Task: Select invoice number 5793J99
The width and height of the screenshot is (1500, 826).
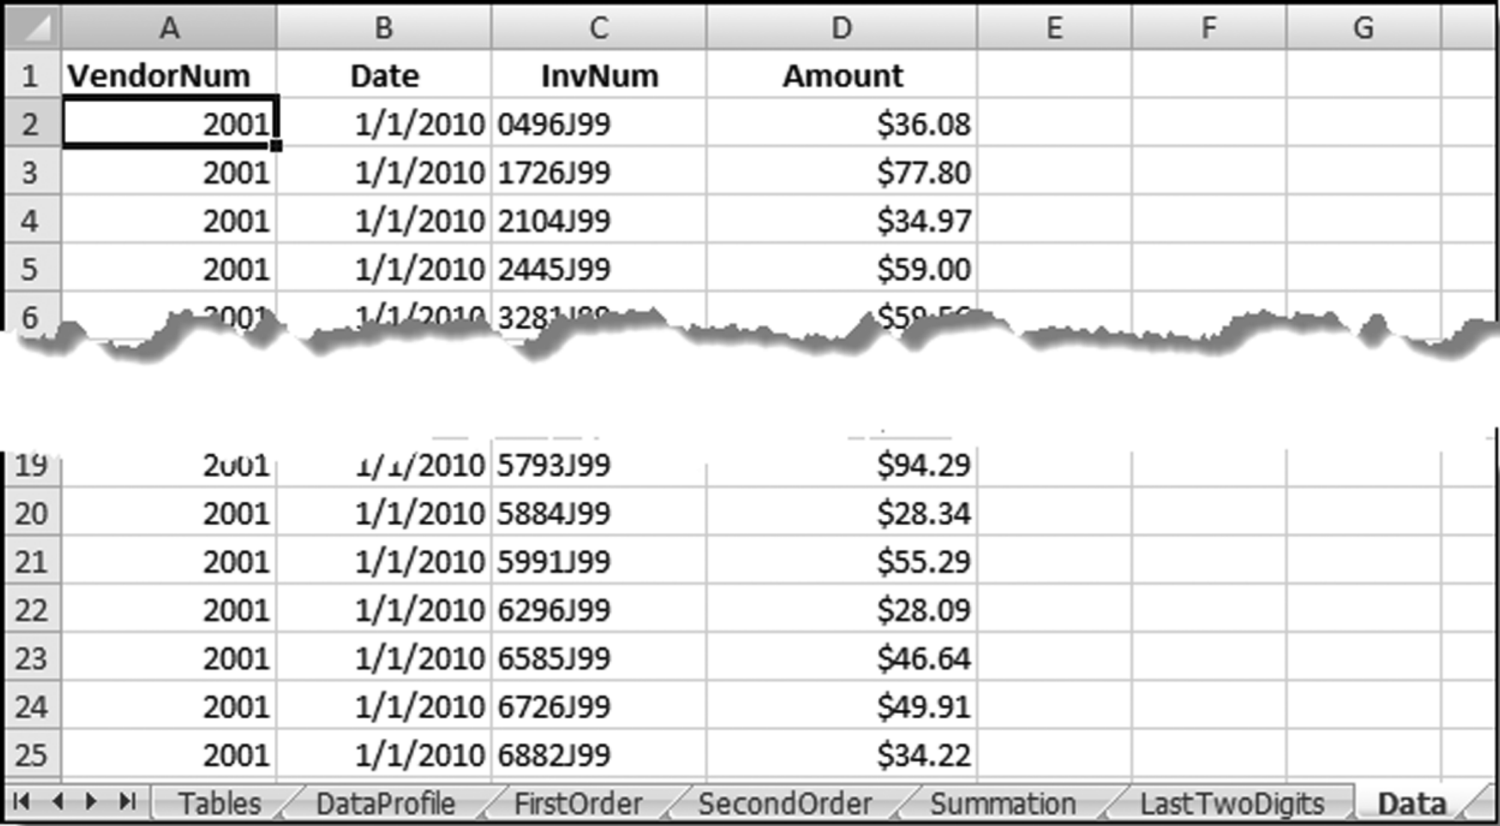Action: pos(599,465)
